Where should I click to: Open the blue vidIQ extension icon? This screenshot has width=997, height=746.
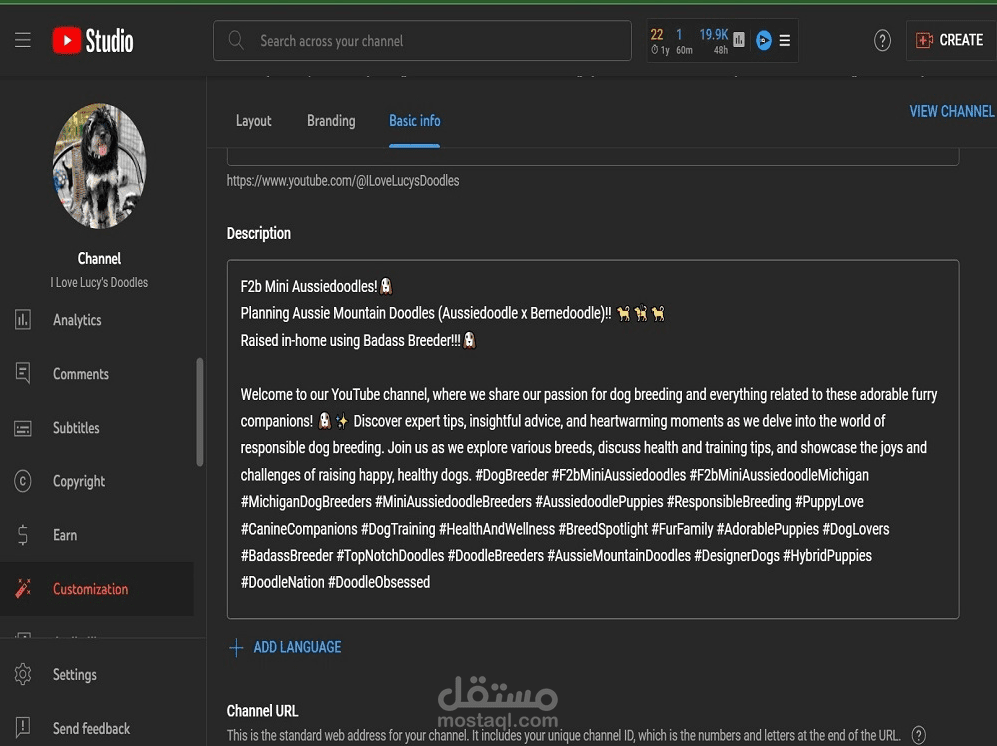click(764, 41)
